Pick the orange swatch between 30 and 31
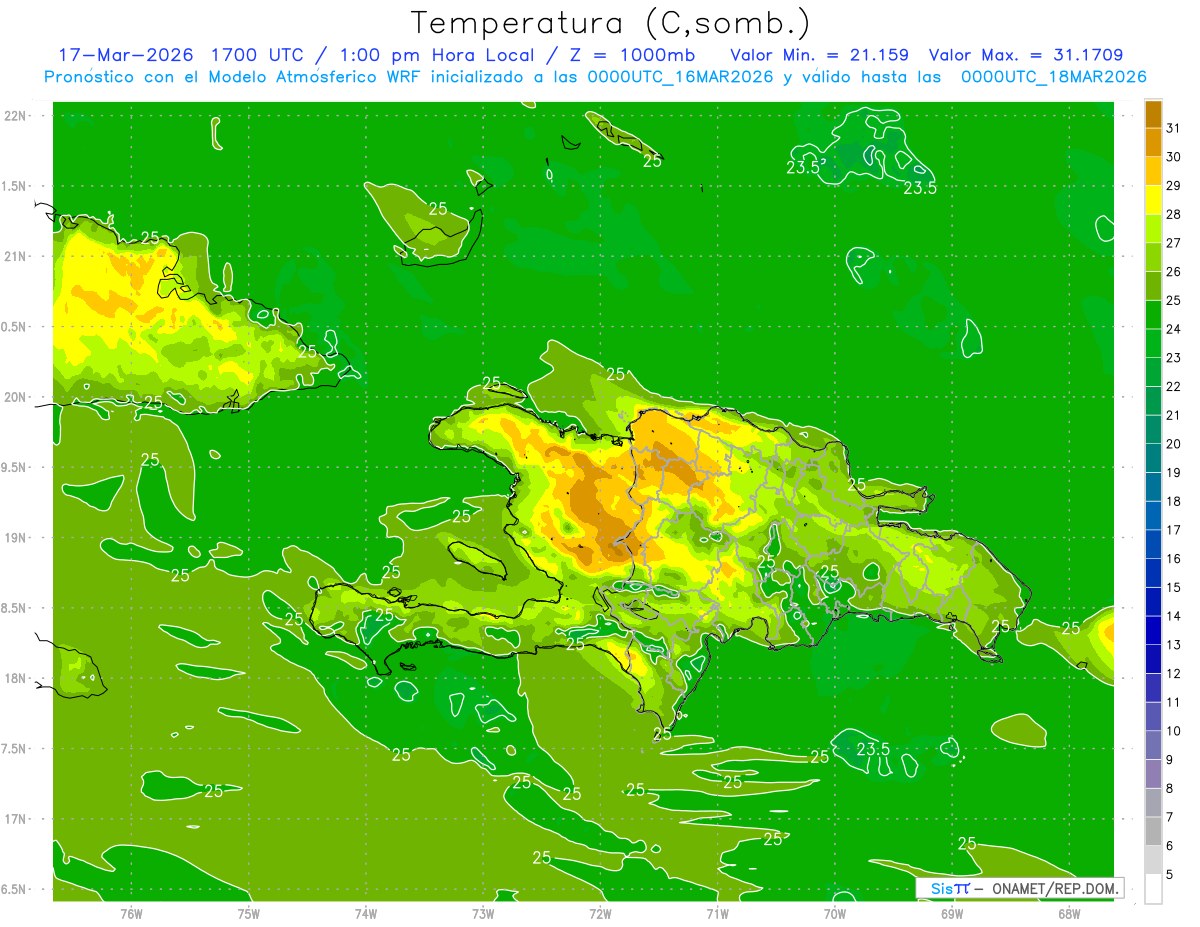Viewport: 1200px width, 927px height. tap(1153, 142)
